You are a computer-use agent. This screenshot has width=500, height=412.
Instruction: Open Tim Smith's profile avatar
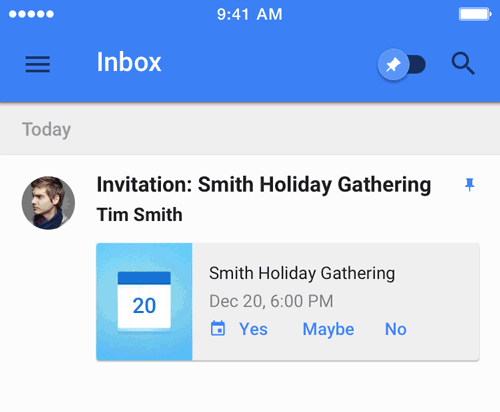click(48, 203)
